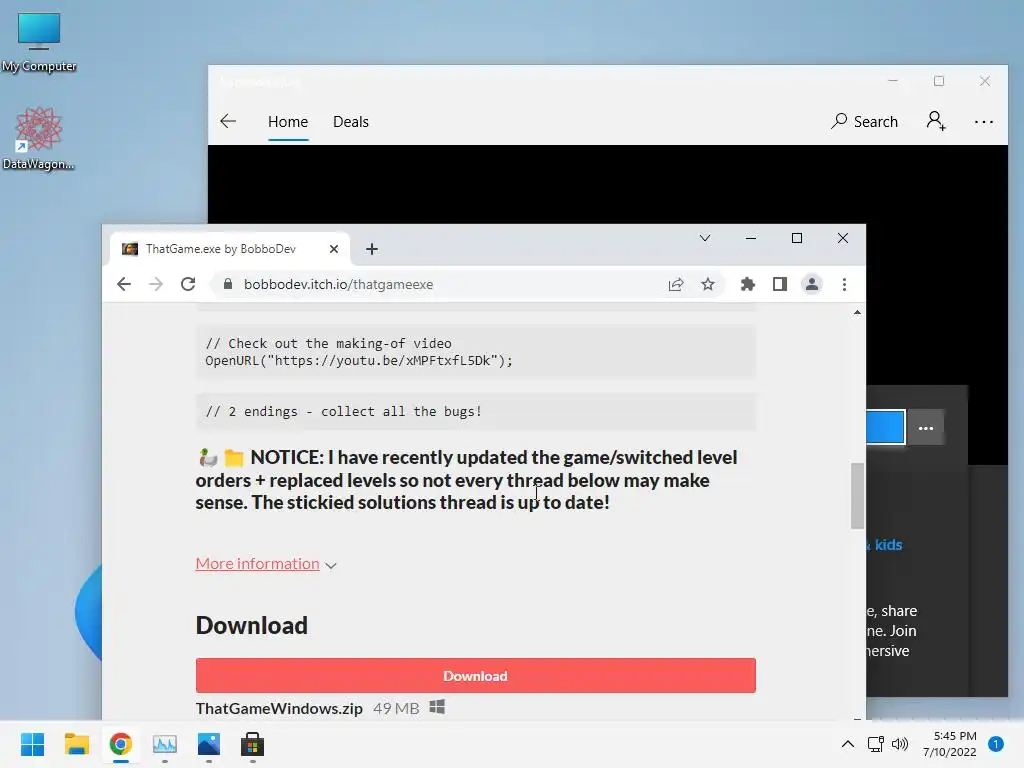Go back in Microsoft Store window
Image resolution: width=1024 pixels, height=768 pixels.
tap(228, 121)
